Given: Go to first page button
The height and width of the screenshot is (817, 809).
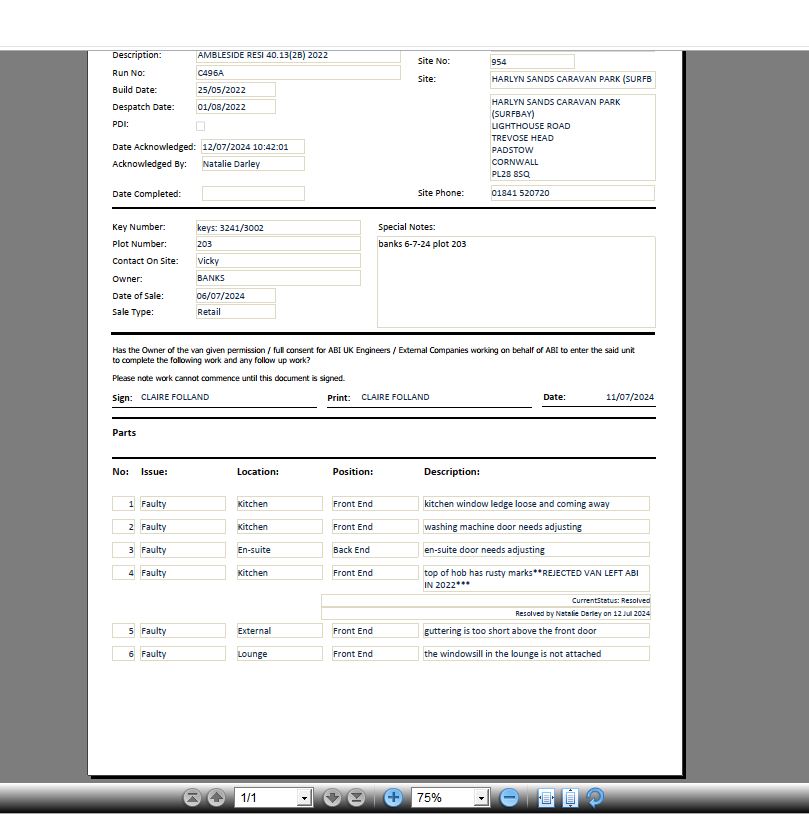Looking at the screenshot, I should (192, 798).
